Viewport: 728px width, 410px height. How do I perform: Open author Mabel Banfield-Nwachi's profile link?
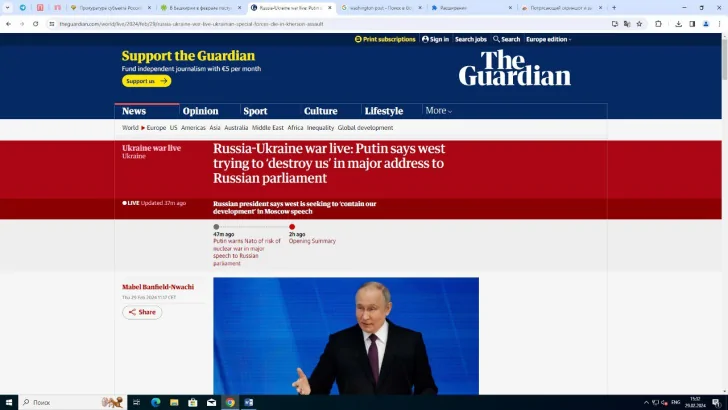158,287
